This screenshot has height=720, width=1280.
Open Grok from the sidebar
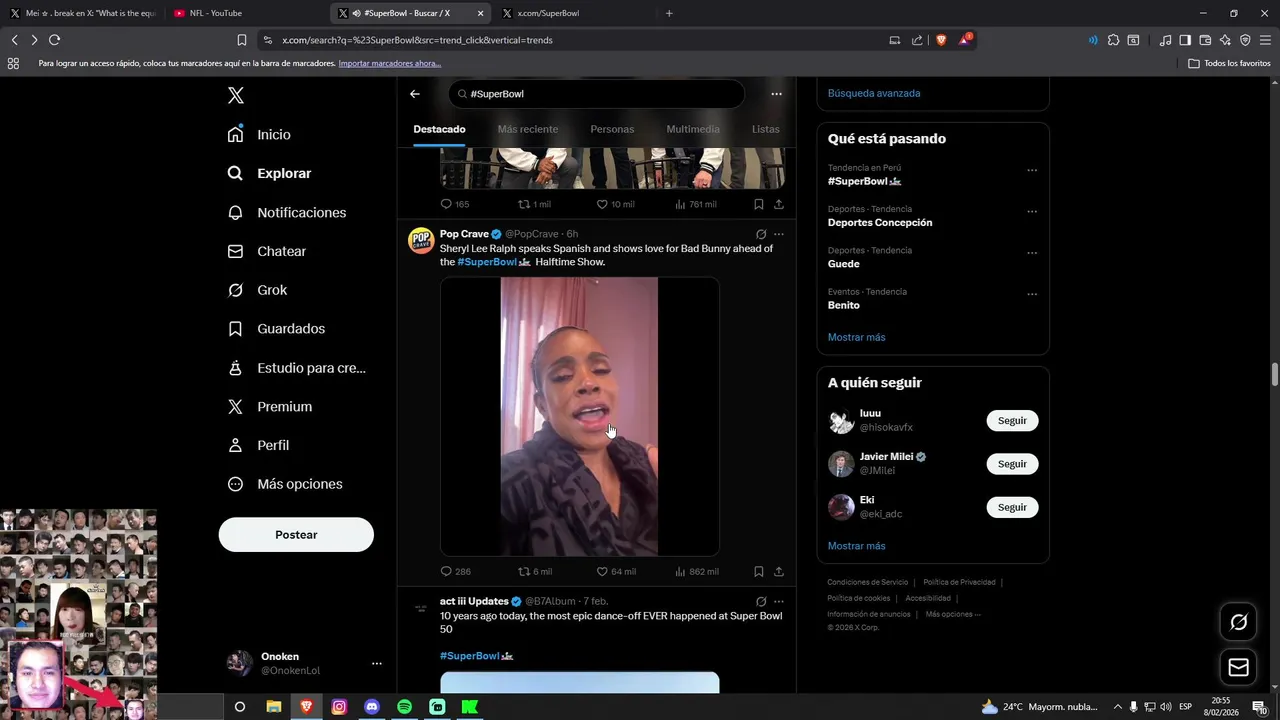(257, 290)
